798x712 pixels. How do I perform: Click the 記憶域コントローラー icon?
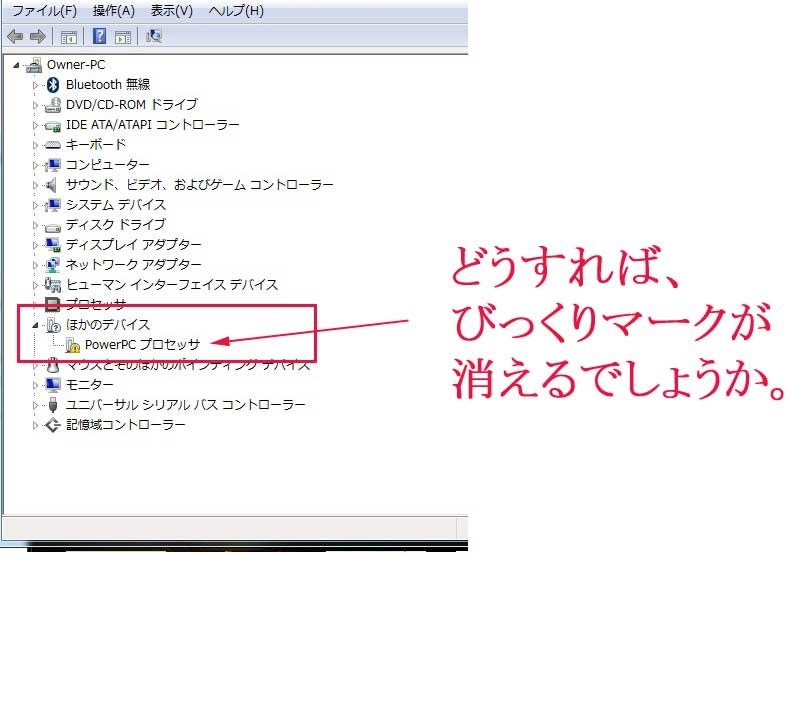[52, 425]
